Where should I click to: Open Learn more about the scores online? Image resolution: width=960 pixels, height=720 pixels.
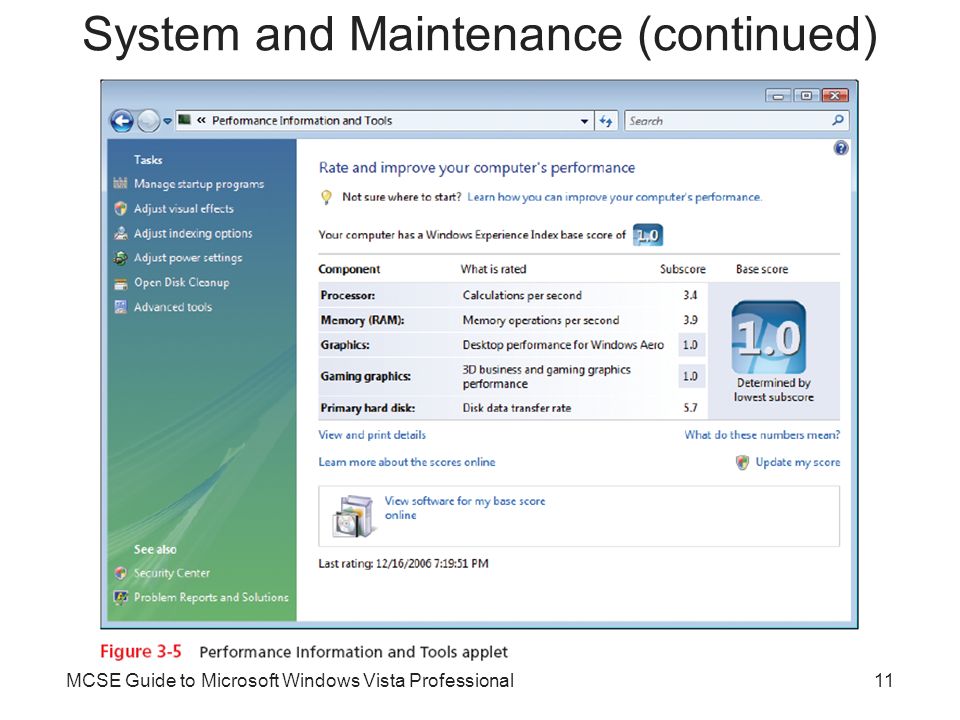407,462
